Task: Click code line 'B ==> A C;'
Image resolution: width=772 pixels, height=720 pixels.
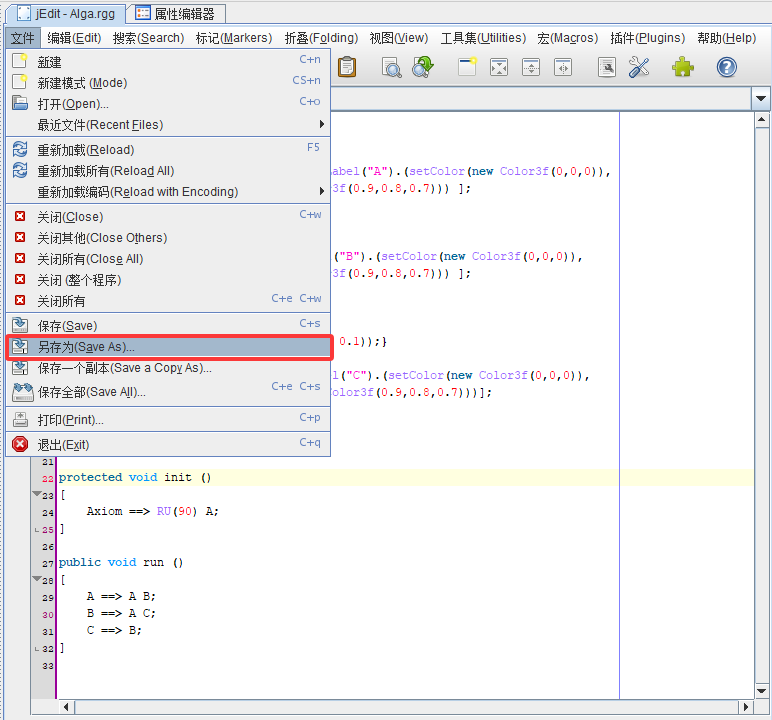Action: 121,613
